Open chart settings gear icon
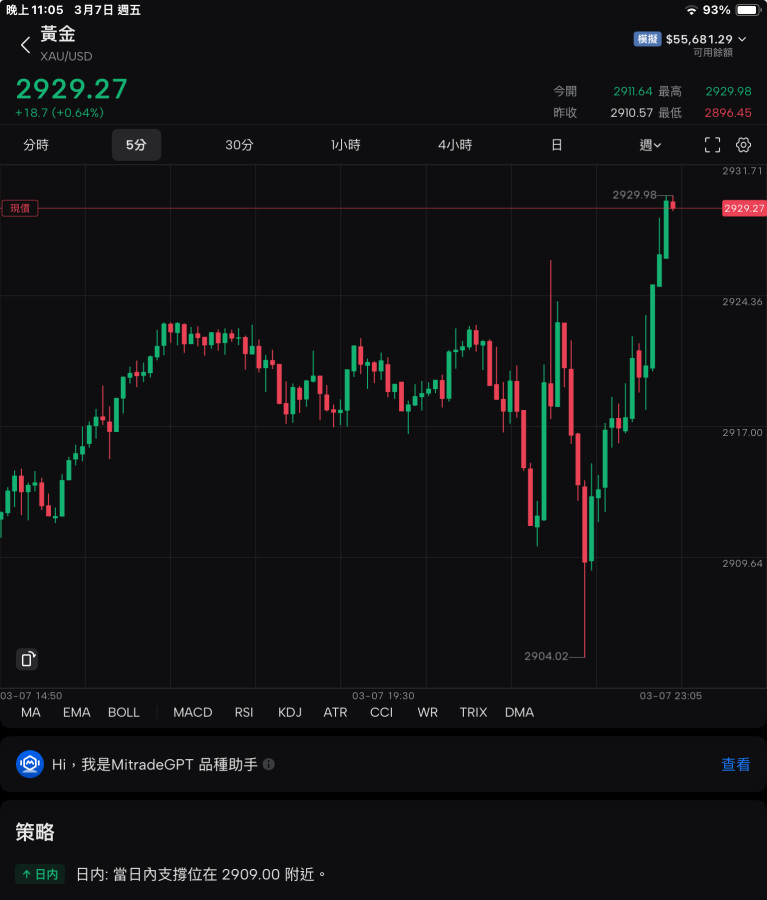This screenshot has height=900, width=767. tap(743, 145)
